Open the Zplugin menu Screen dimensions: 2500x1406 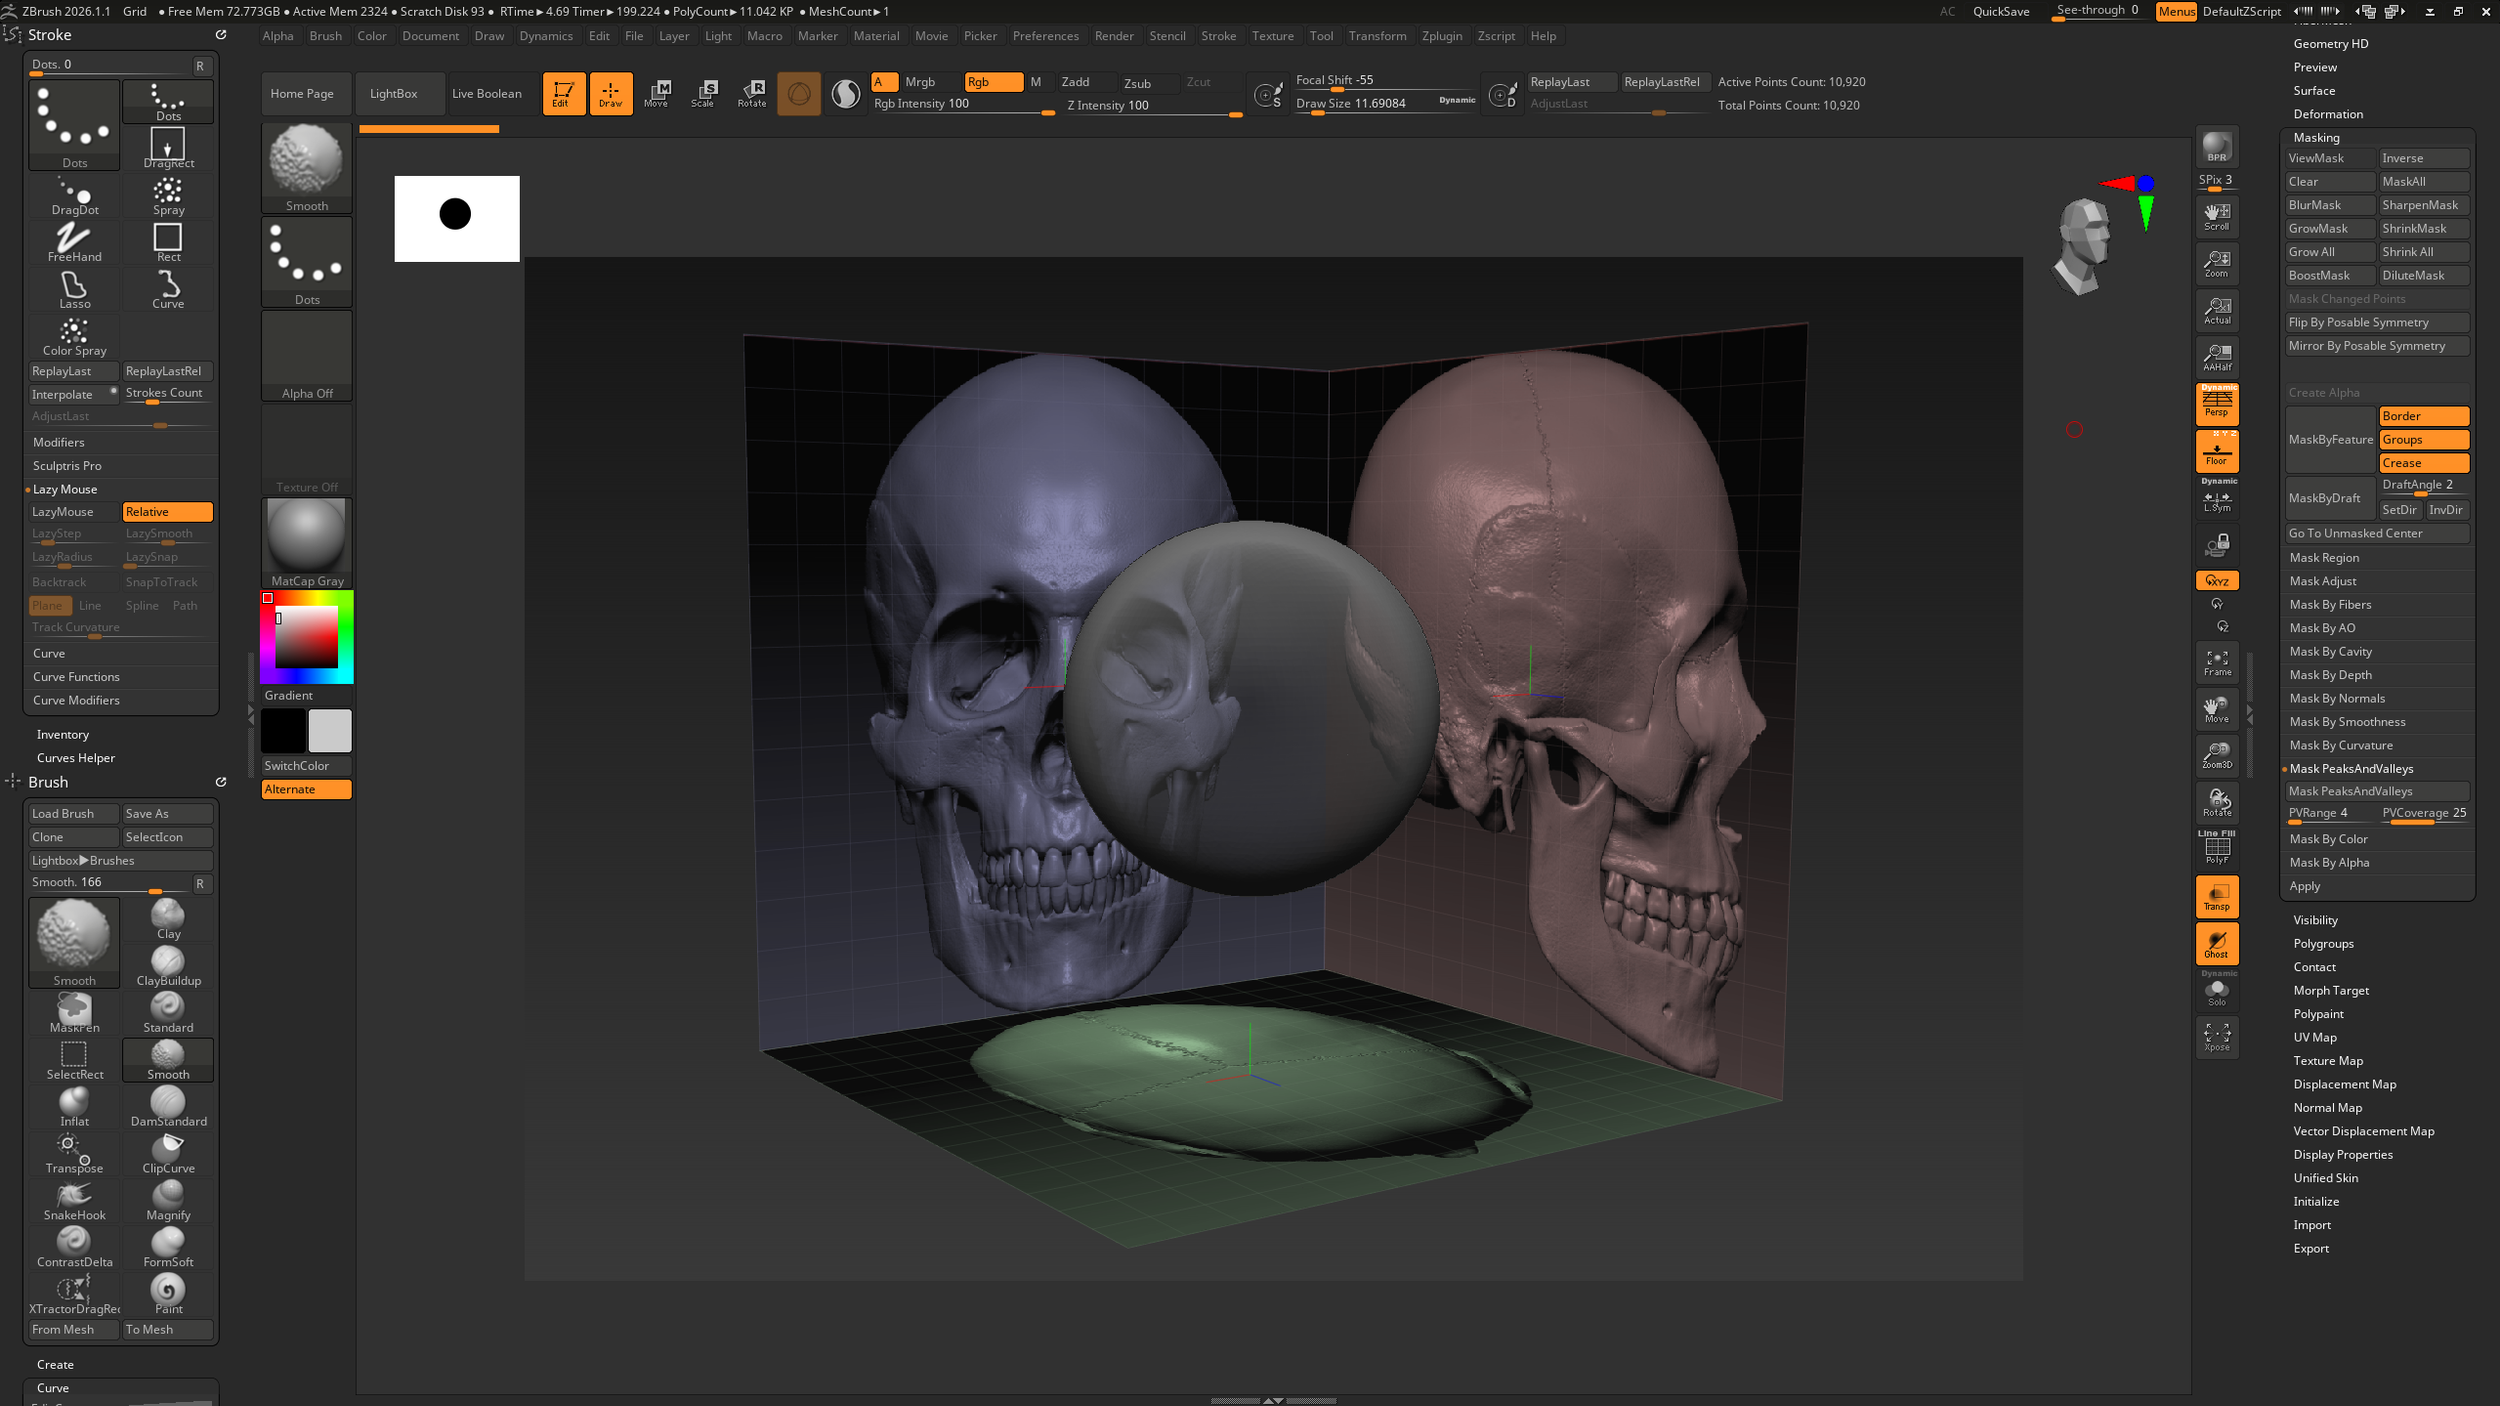click(1441, 36)
